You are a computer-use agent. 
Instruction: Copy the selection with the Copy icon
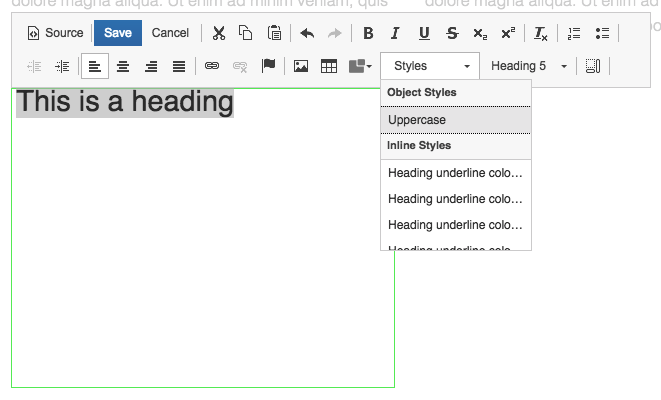tap(245, 33)
